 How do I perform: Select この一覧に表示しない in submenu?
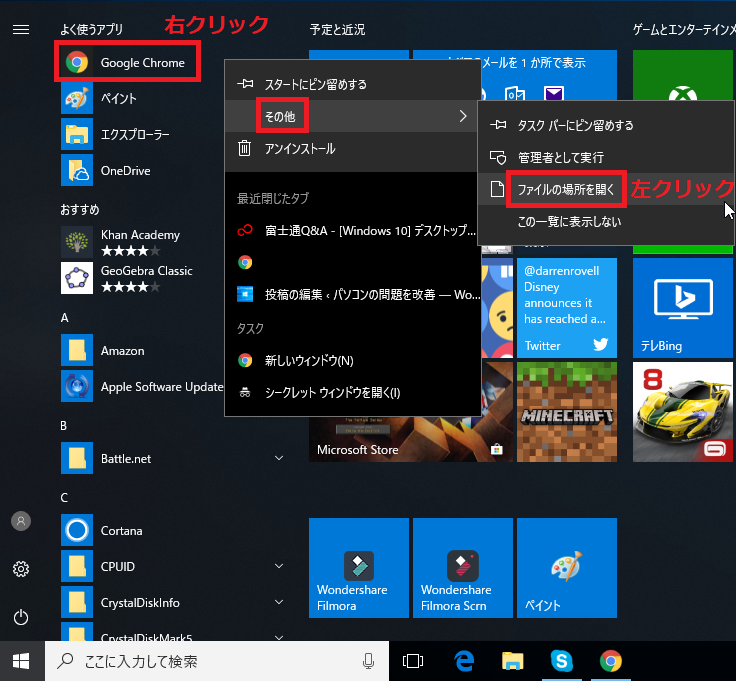606,221
